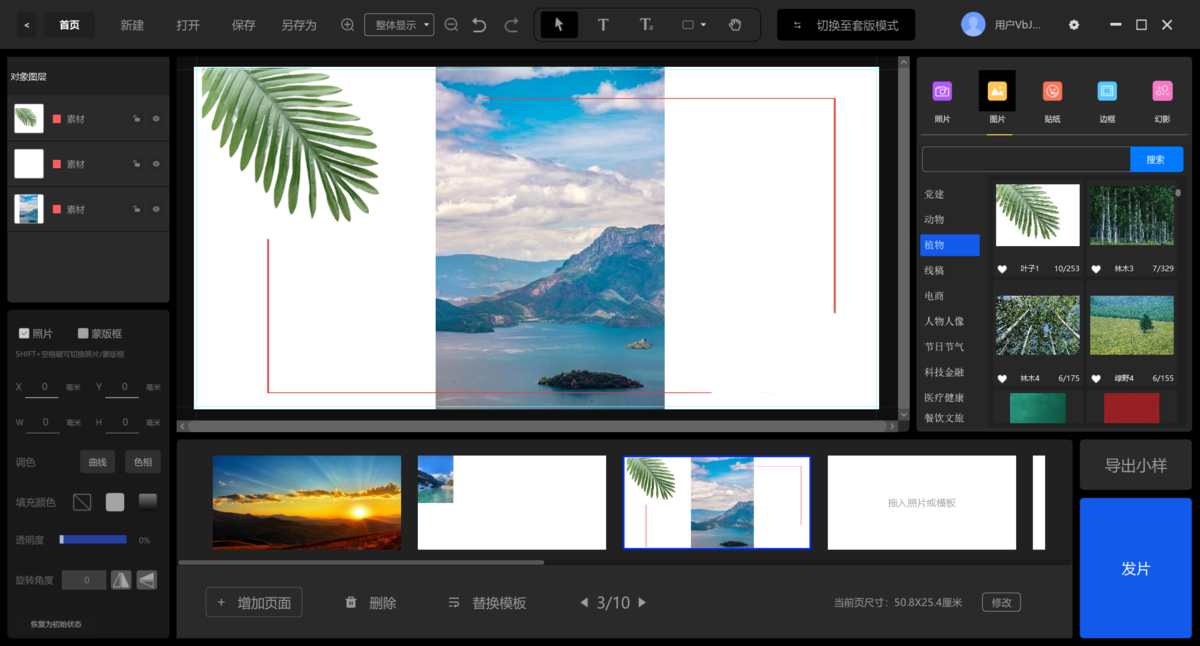Image resolution: width=1200 pixels, height=646 pixels.
Task: Hide the landscape 素材 layer
Action: click(x=156, y=209)
